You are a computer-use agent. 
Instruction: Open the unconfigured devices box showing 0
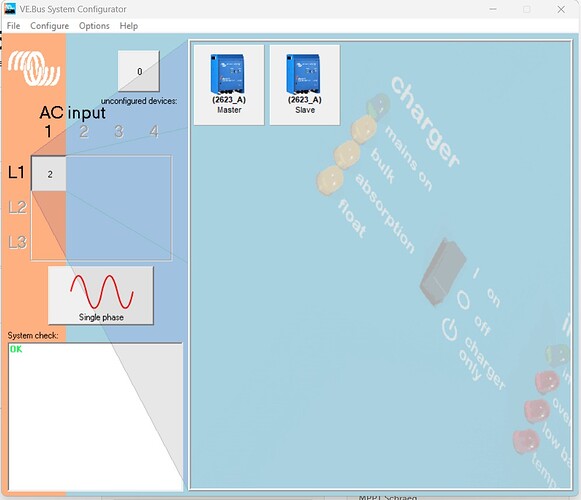pyautogui.click(x=139, y=71)
